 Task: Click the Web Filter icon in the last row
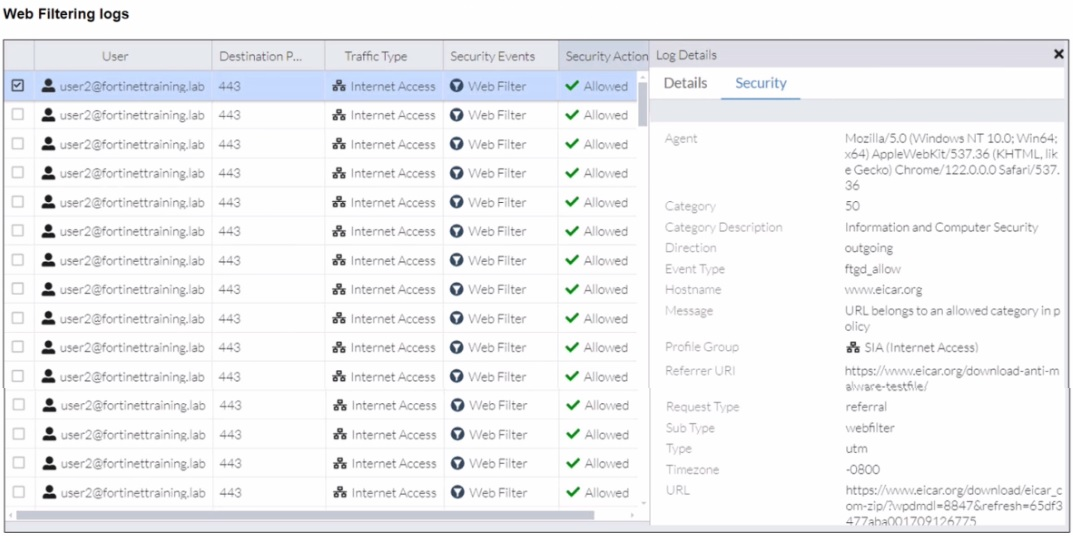click(x=457, y=492)
